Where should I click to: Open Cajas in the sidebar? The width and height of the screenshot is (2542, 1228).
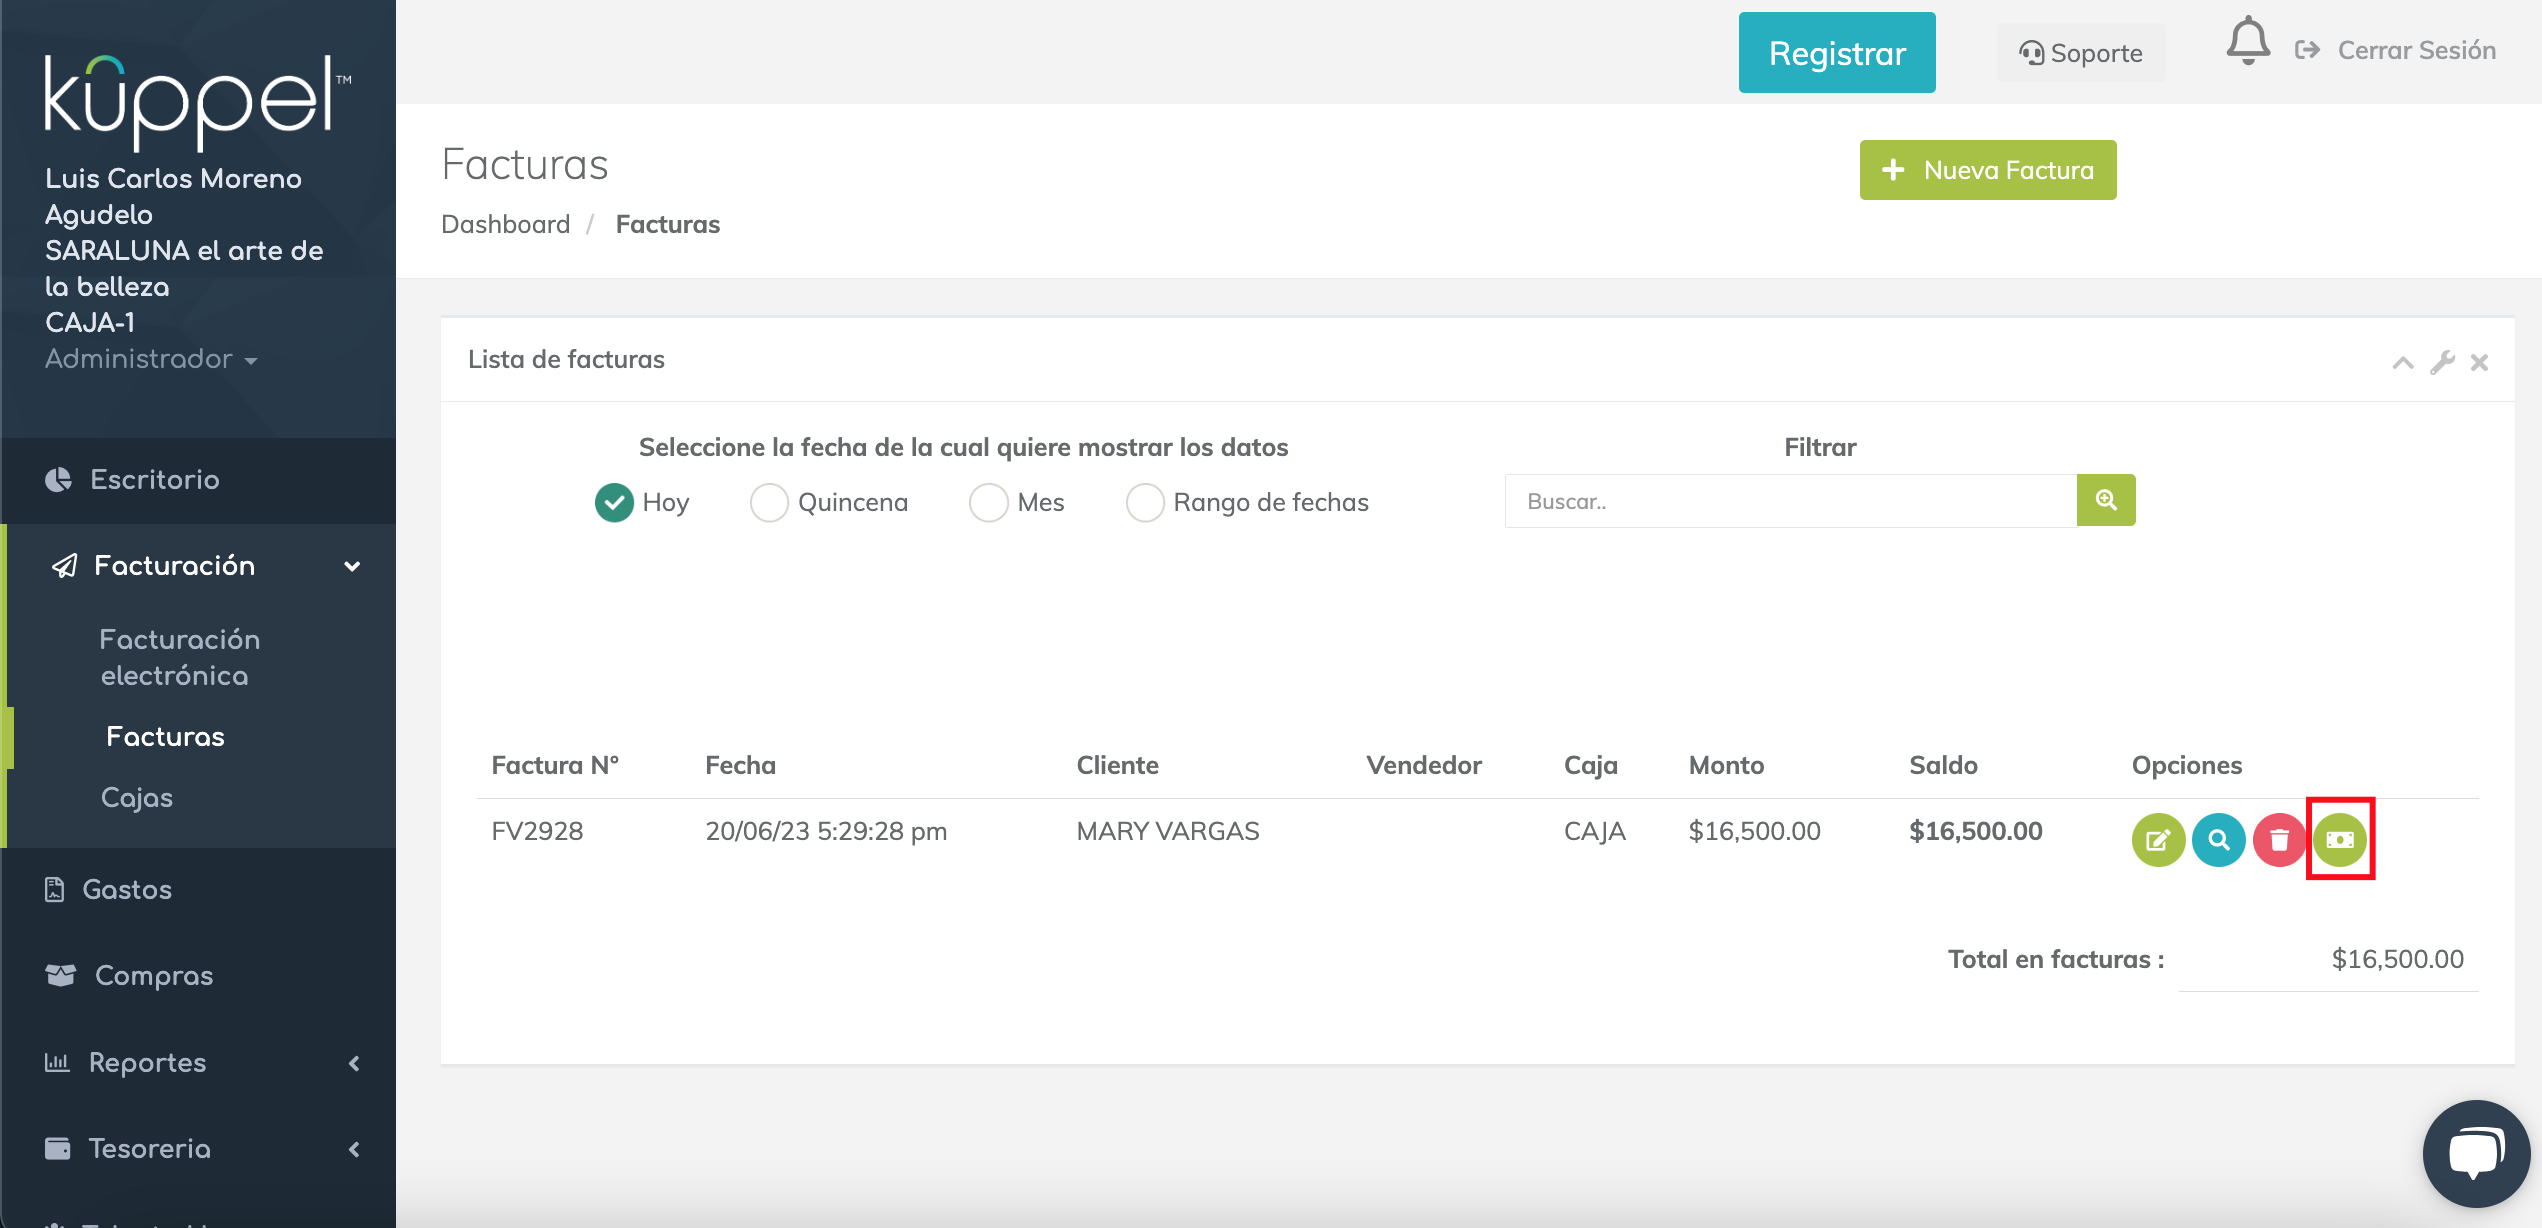tap(137, 798)
